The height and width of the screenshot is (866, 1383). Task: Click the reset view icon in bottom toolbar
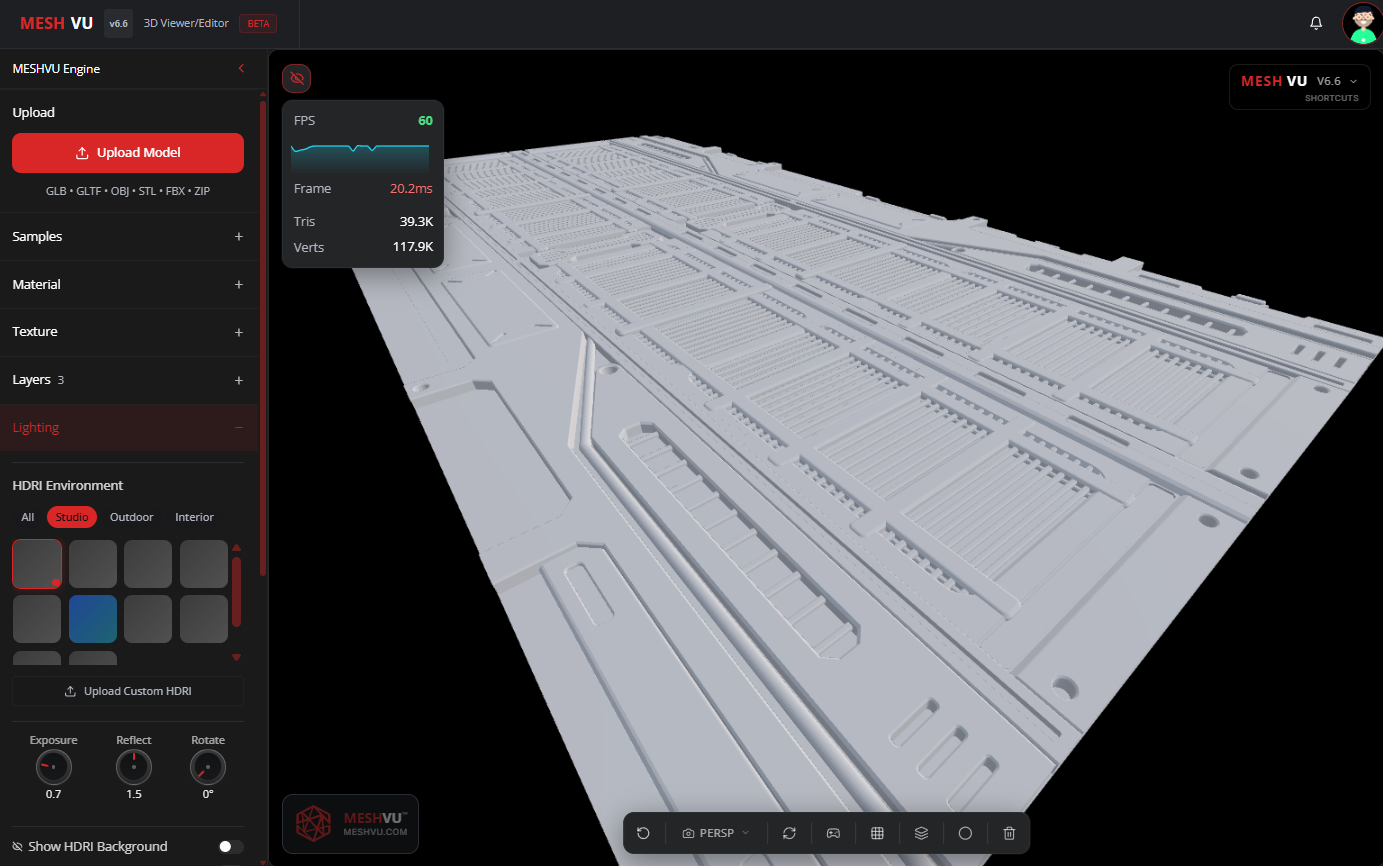[x=643, y=833]
